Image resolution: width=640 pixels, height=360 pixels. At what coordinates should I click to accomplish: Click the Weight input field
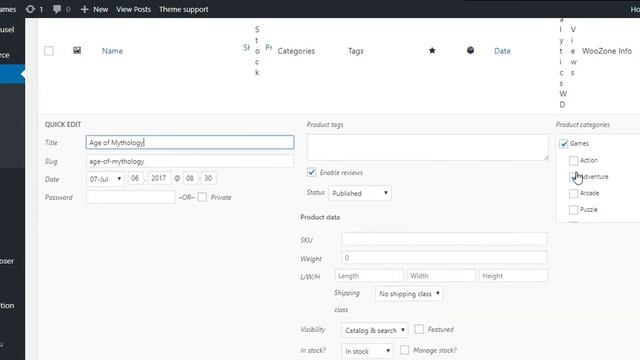click(x=444, y=258)
